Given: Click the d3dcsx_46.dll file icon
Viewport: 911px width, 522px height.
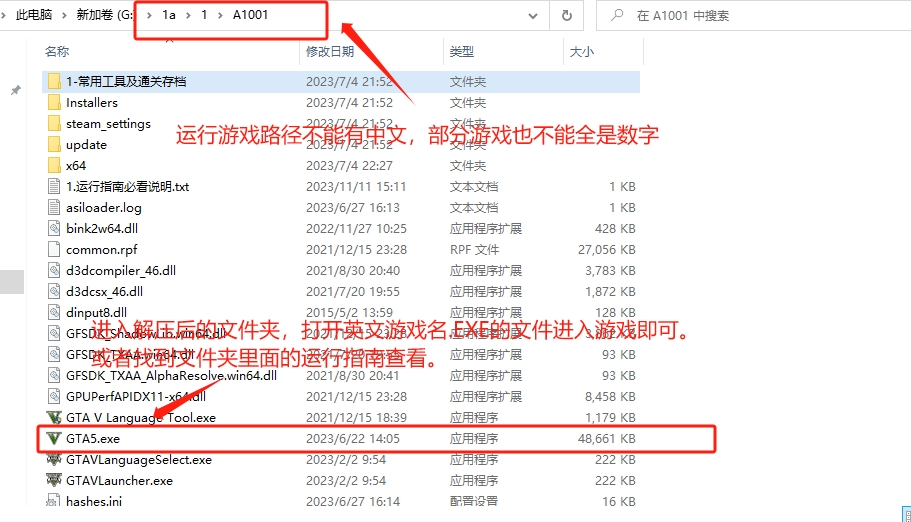Looking at the screenshot, I should pos(54,291).
